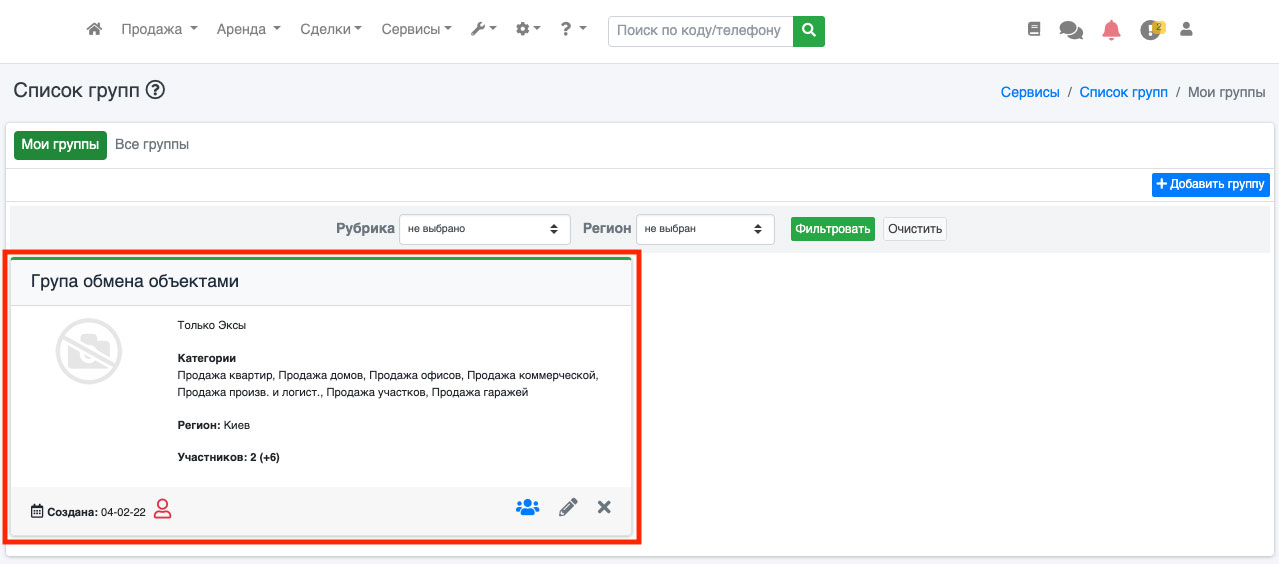1279x564 pixels.
Task: Click the red notifications bell
Action: point(1111,30)
